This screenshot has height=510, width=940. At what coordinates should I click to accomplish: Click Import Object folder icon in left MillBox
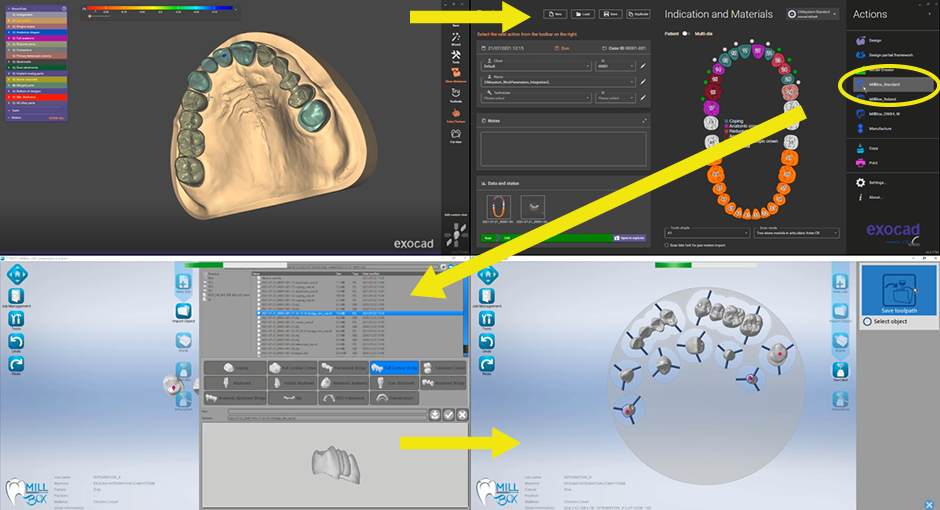[183, 312]
